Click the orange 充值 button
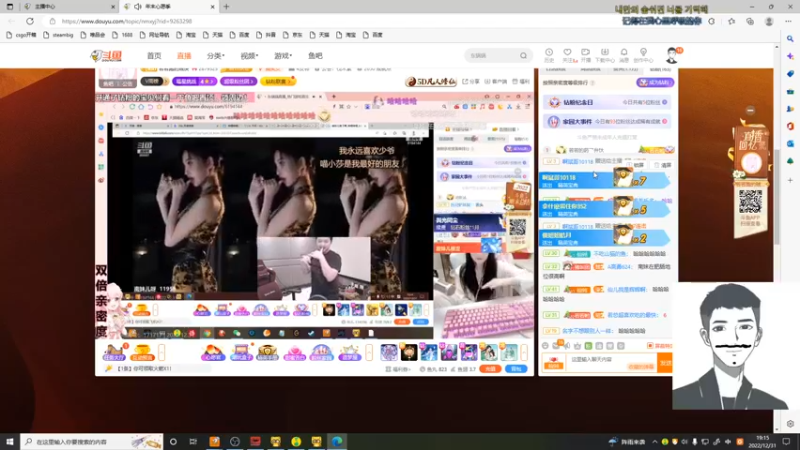Viewport: 800px width, 450px height. [x=490, y=369]
